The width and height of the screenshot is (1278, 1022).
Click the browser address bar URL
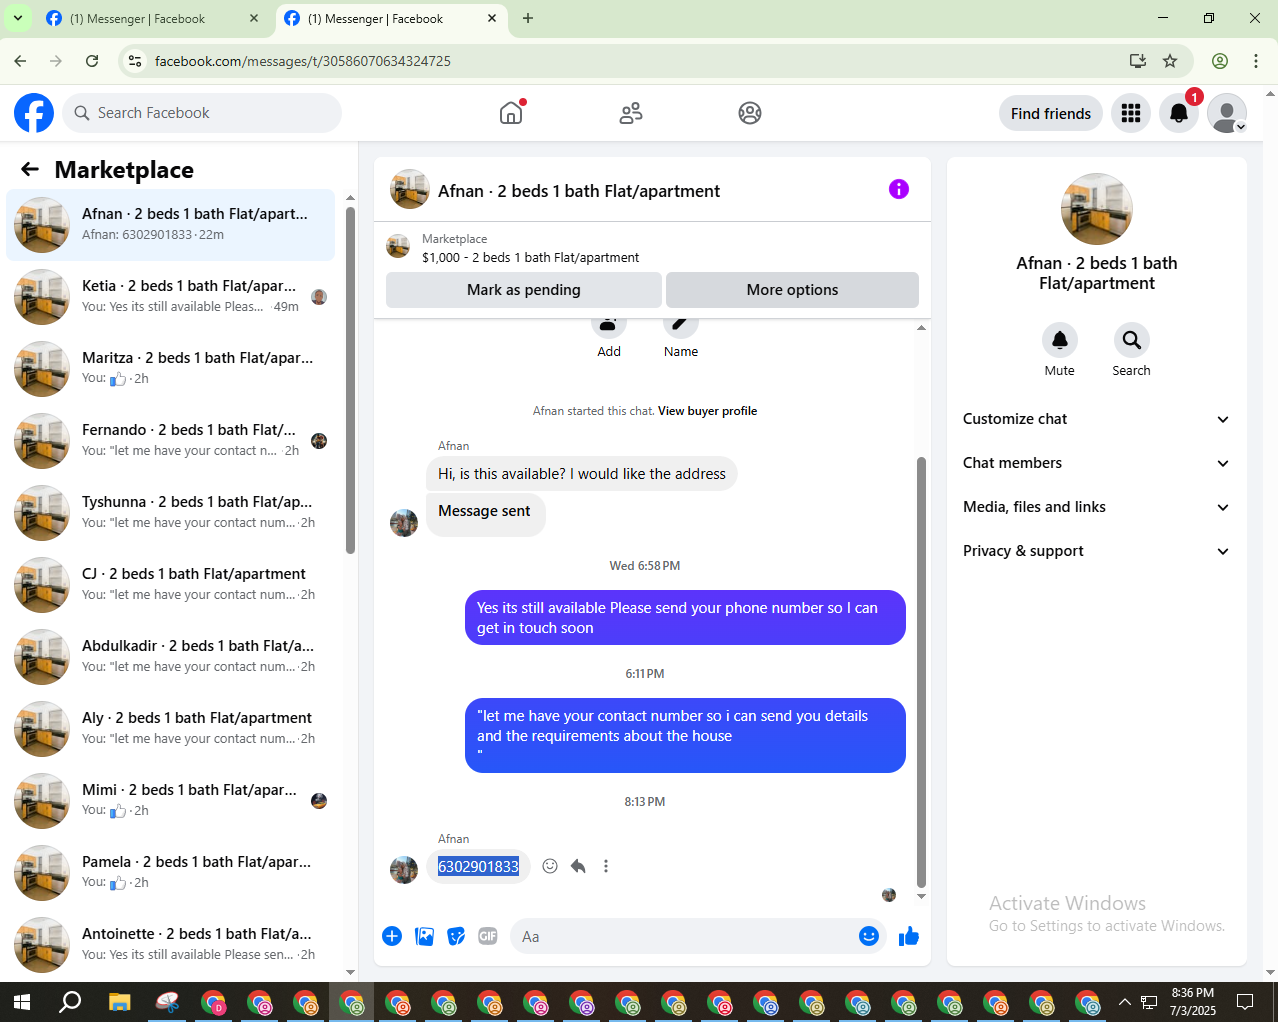pyautogui.click(x=303, y=61)
